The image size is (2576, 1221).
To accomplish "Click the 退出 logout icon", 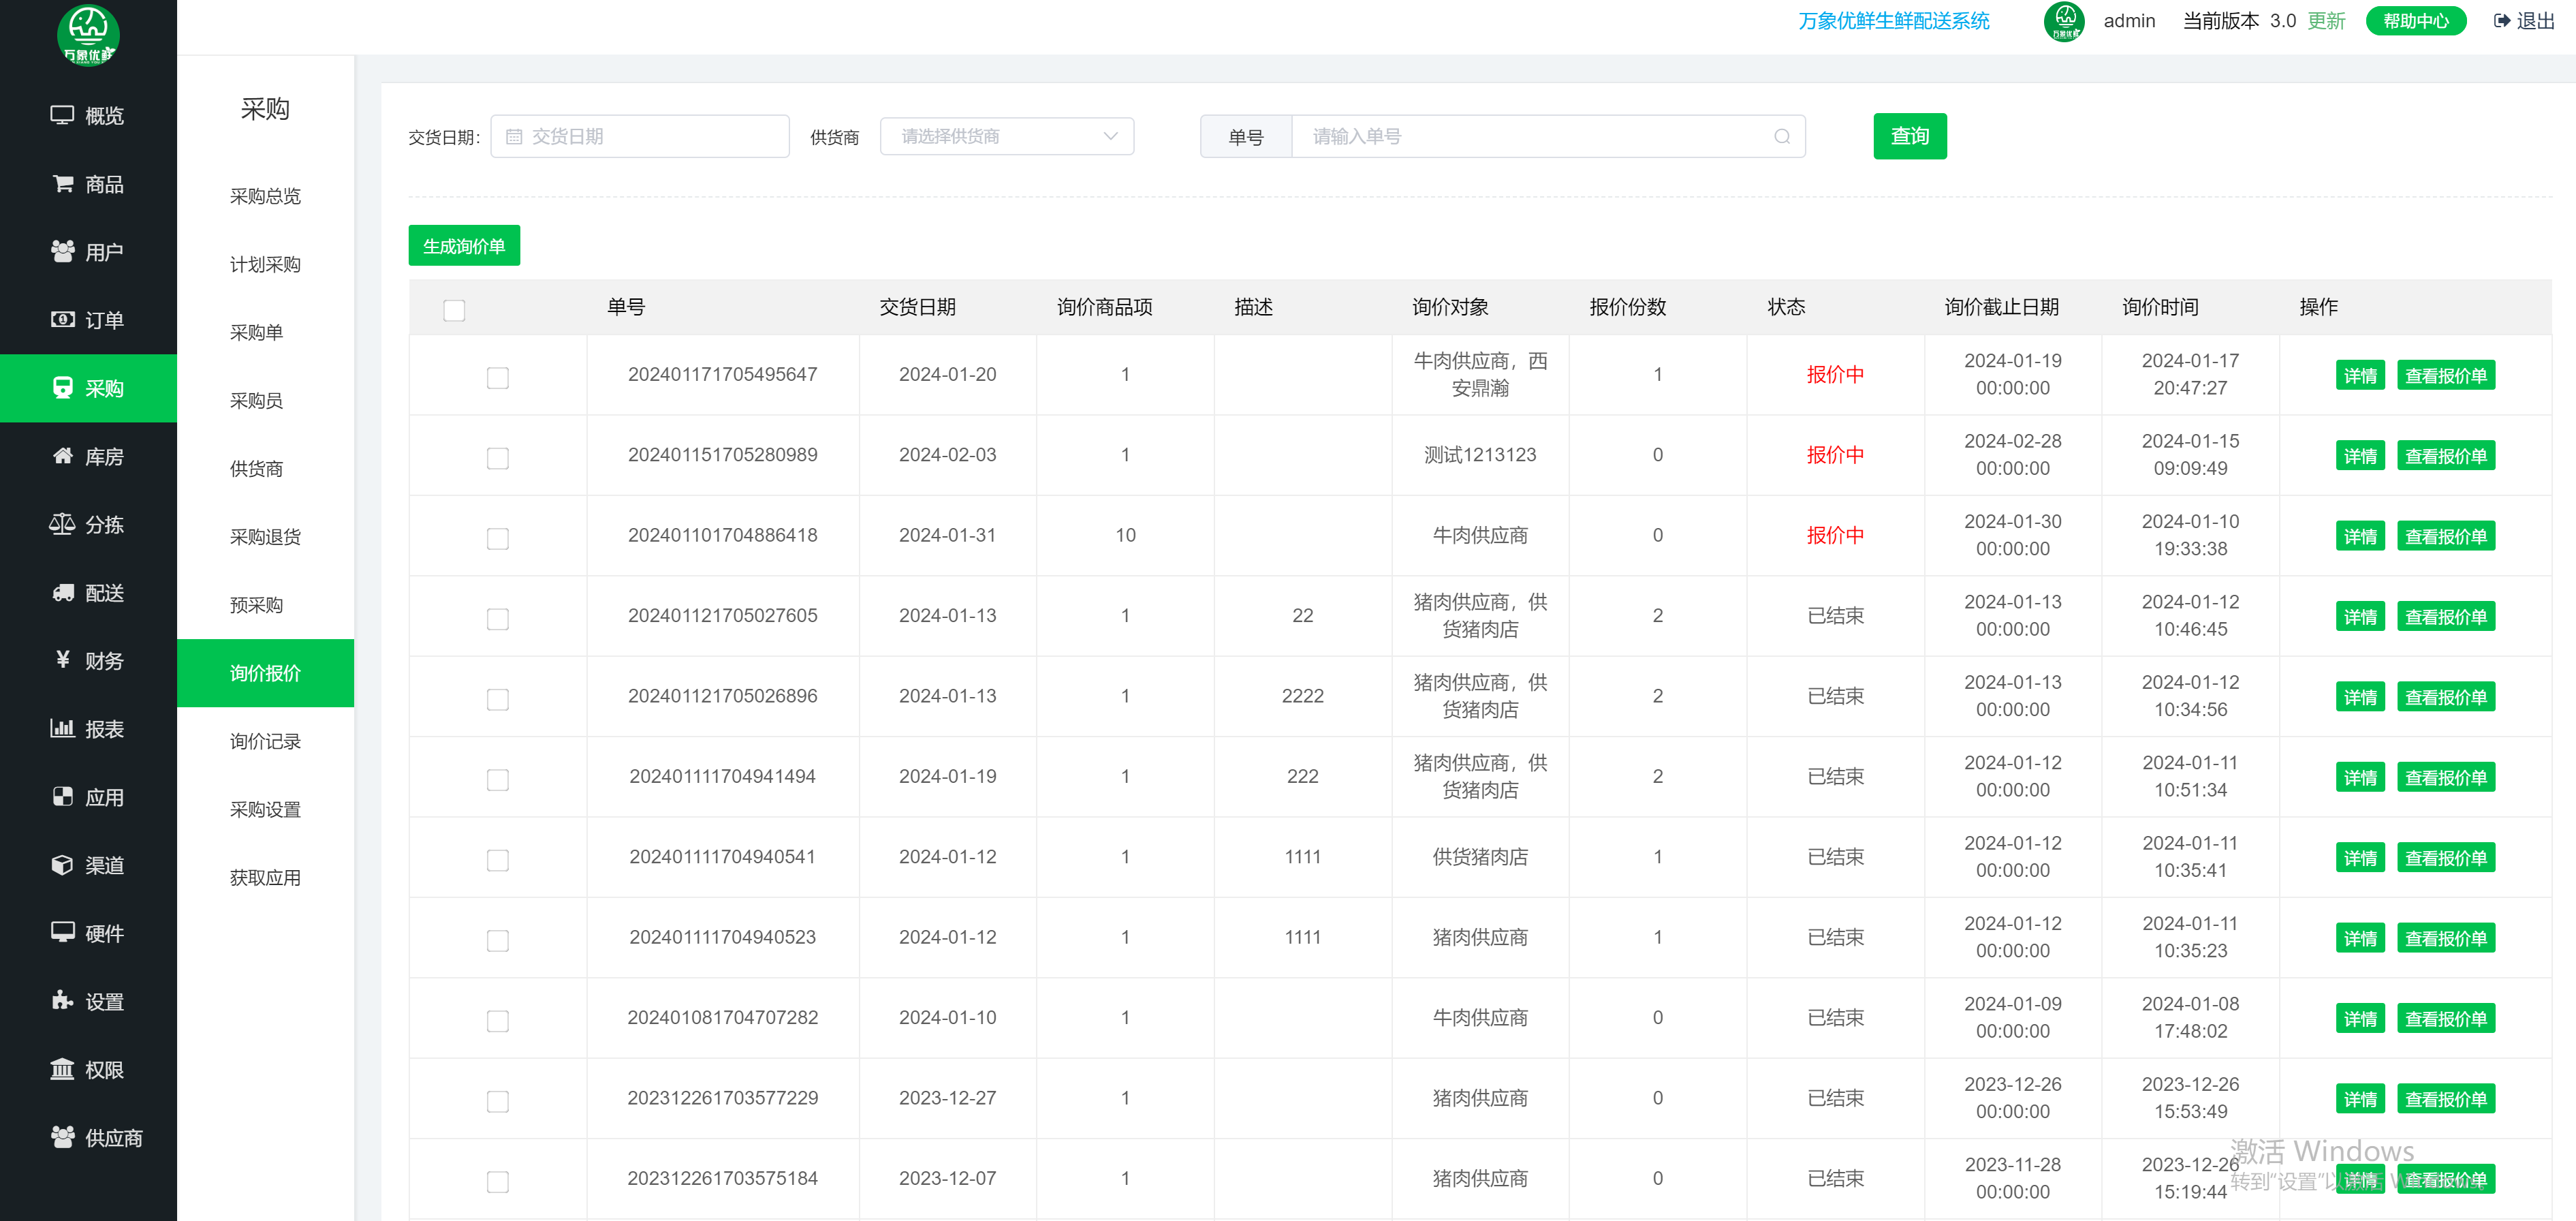I will (2502, 21).
